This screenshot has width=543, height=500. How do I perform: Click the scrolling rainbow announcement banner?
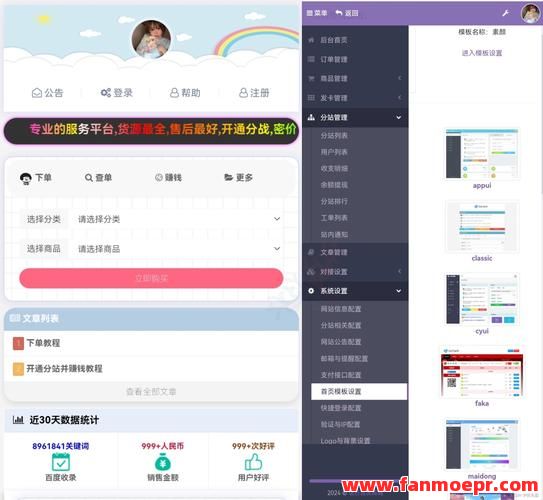tap(151, 131)
